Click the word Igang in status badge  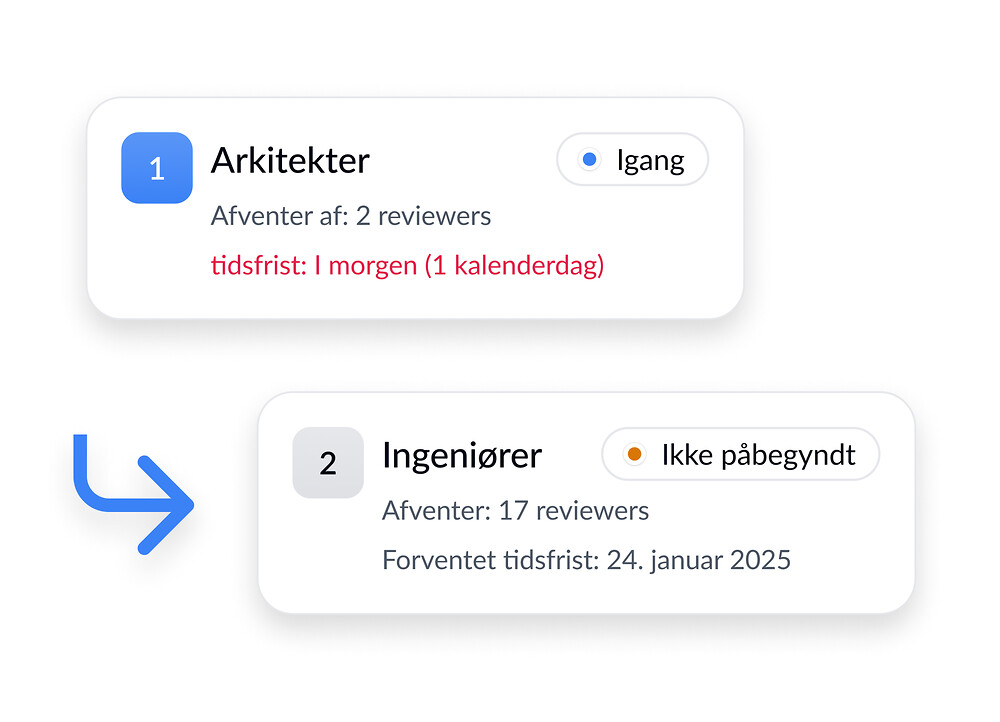[651, 161]
